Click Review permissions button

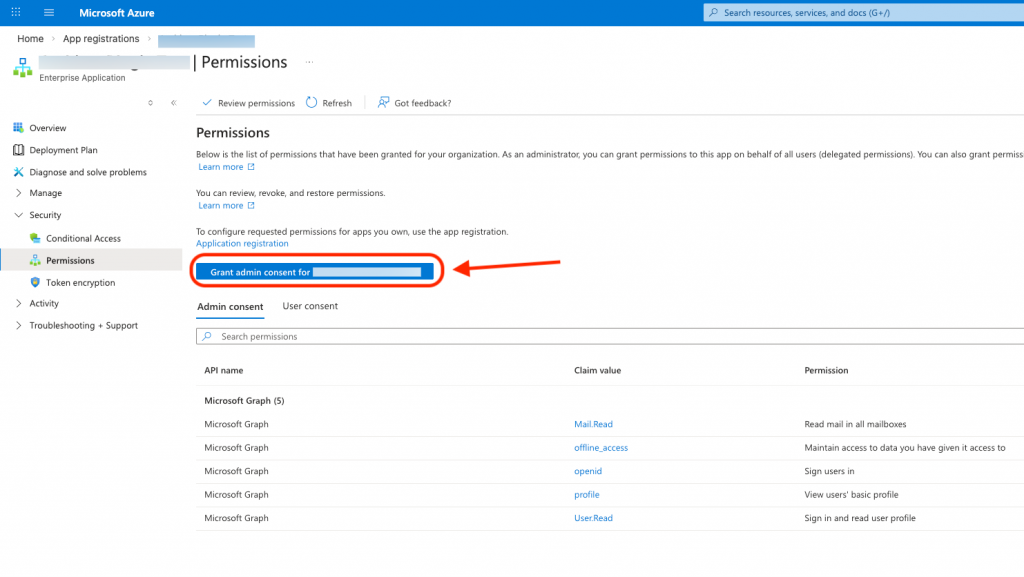pos(249,103)
